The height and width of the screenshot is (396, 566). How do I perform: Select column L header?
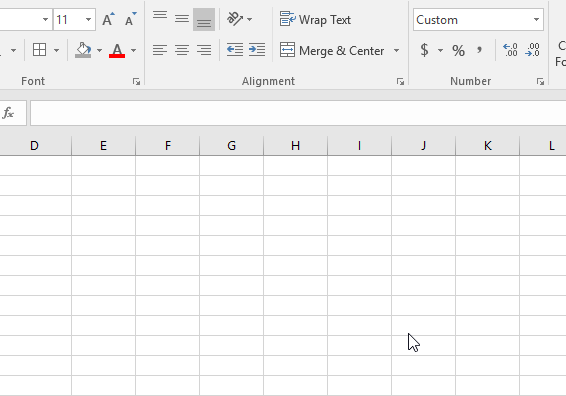(x=543, y=146)
